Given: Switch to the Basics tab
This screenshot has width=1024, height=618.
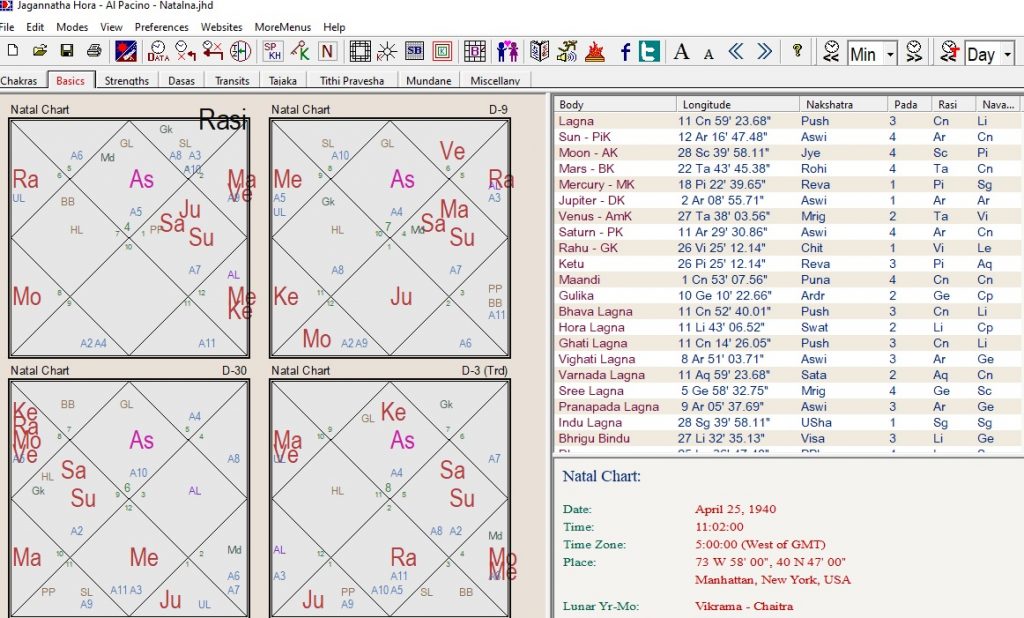Looking at the screenshot, I should click(x=70, y=80).
